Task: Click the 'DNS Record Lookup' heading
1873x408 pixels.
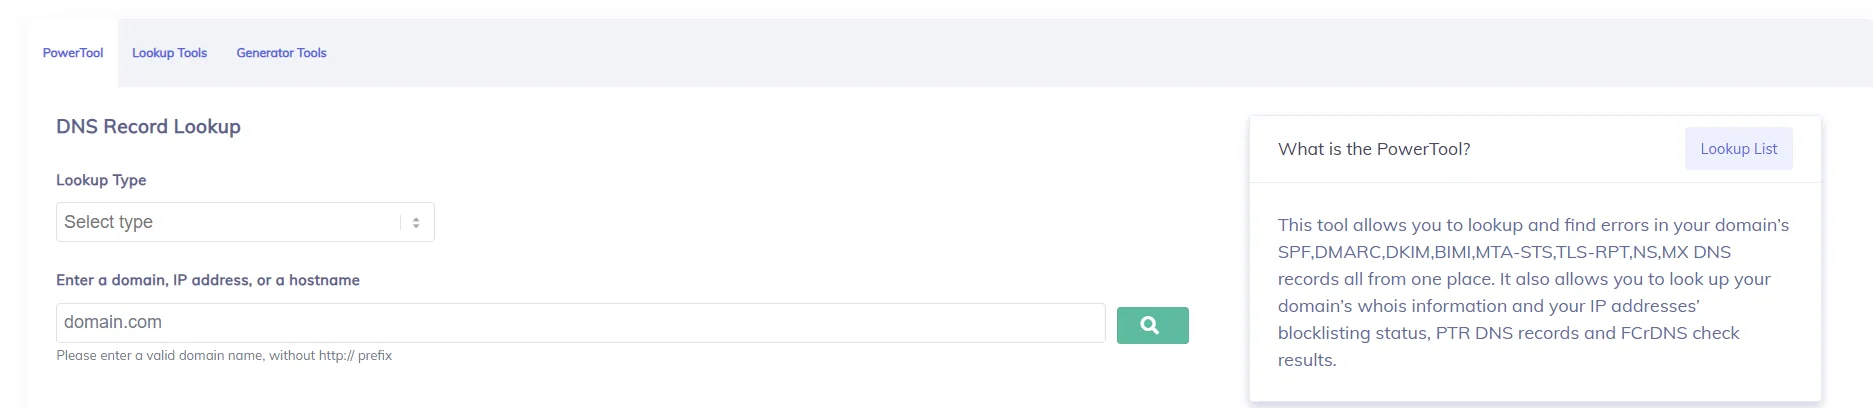Action: (148, 127)
